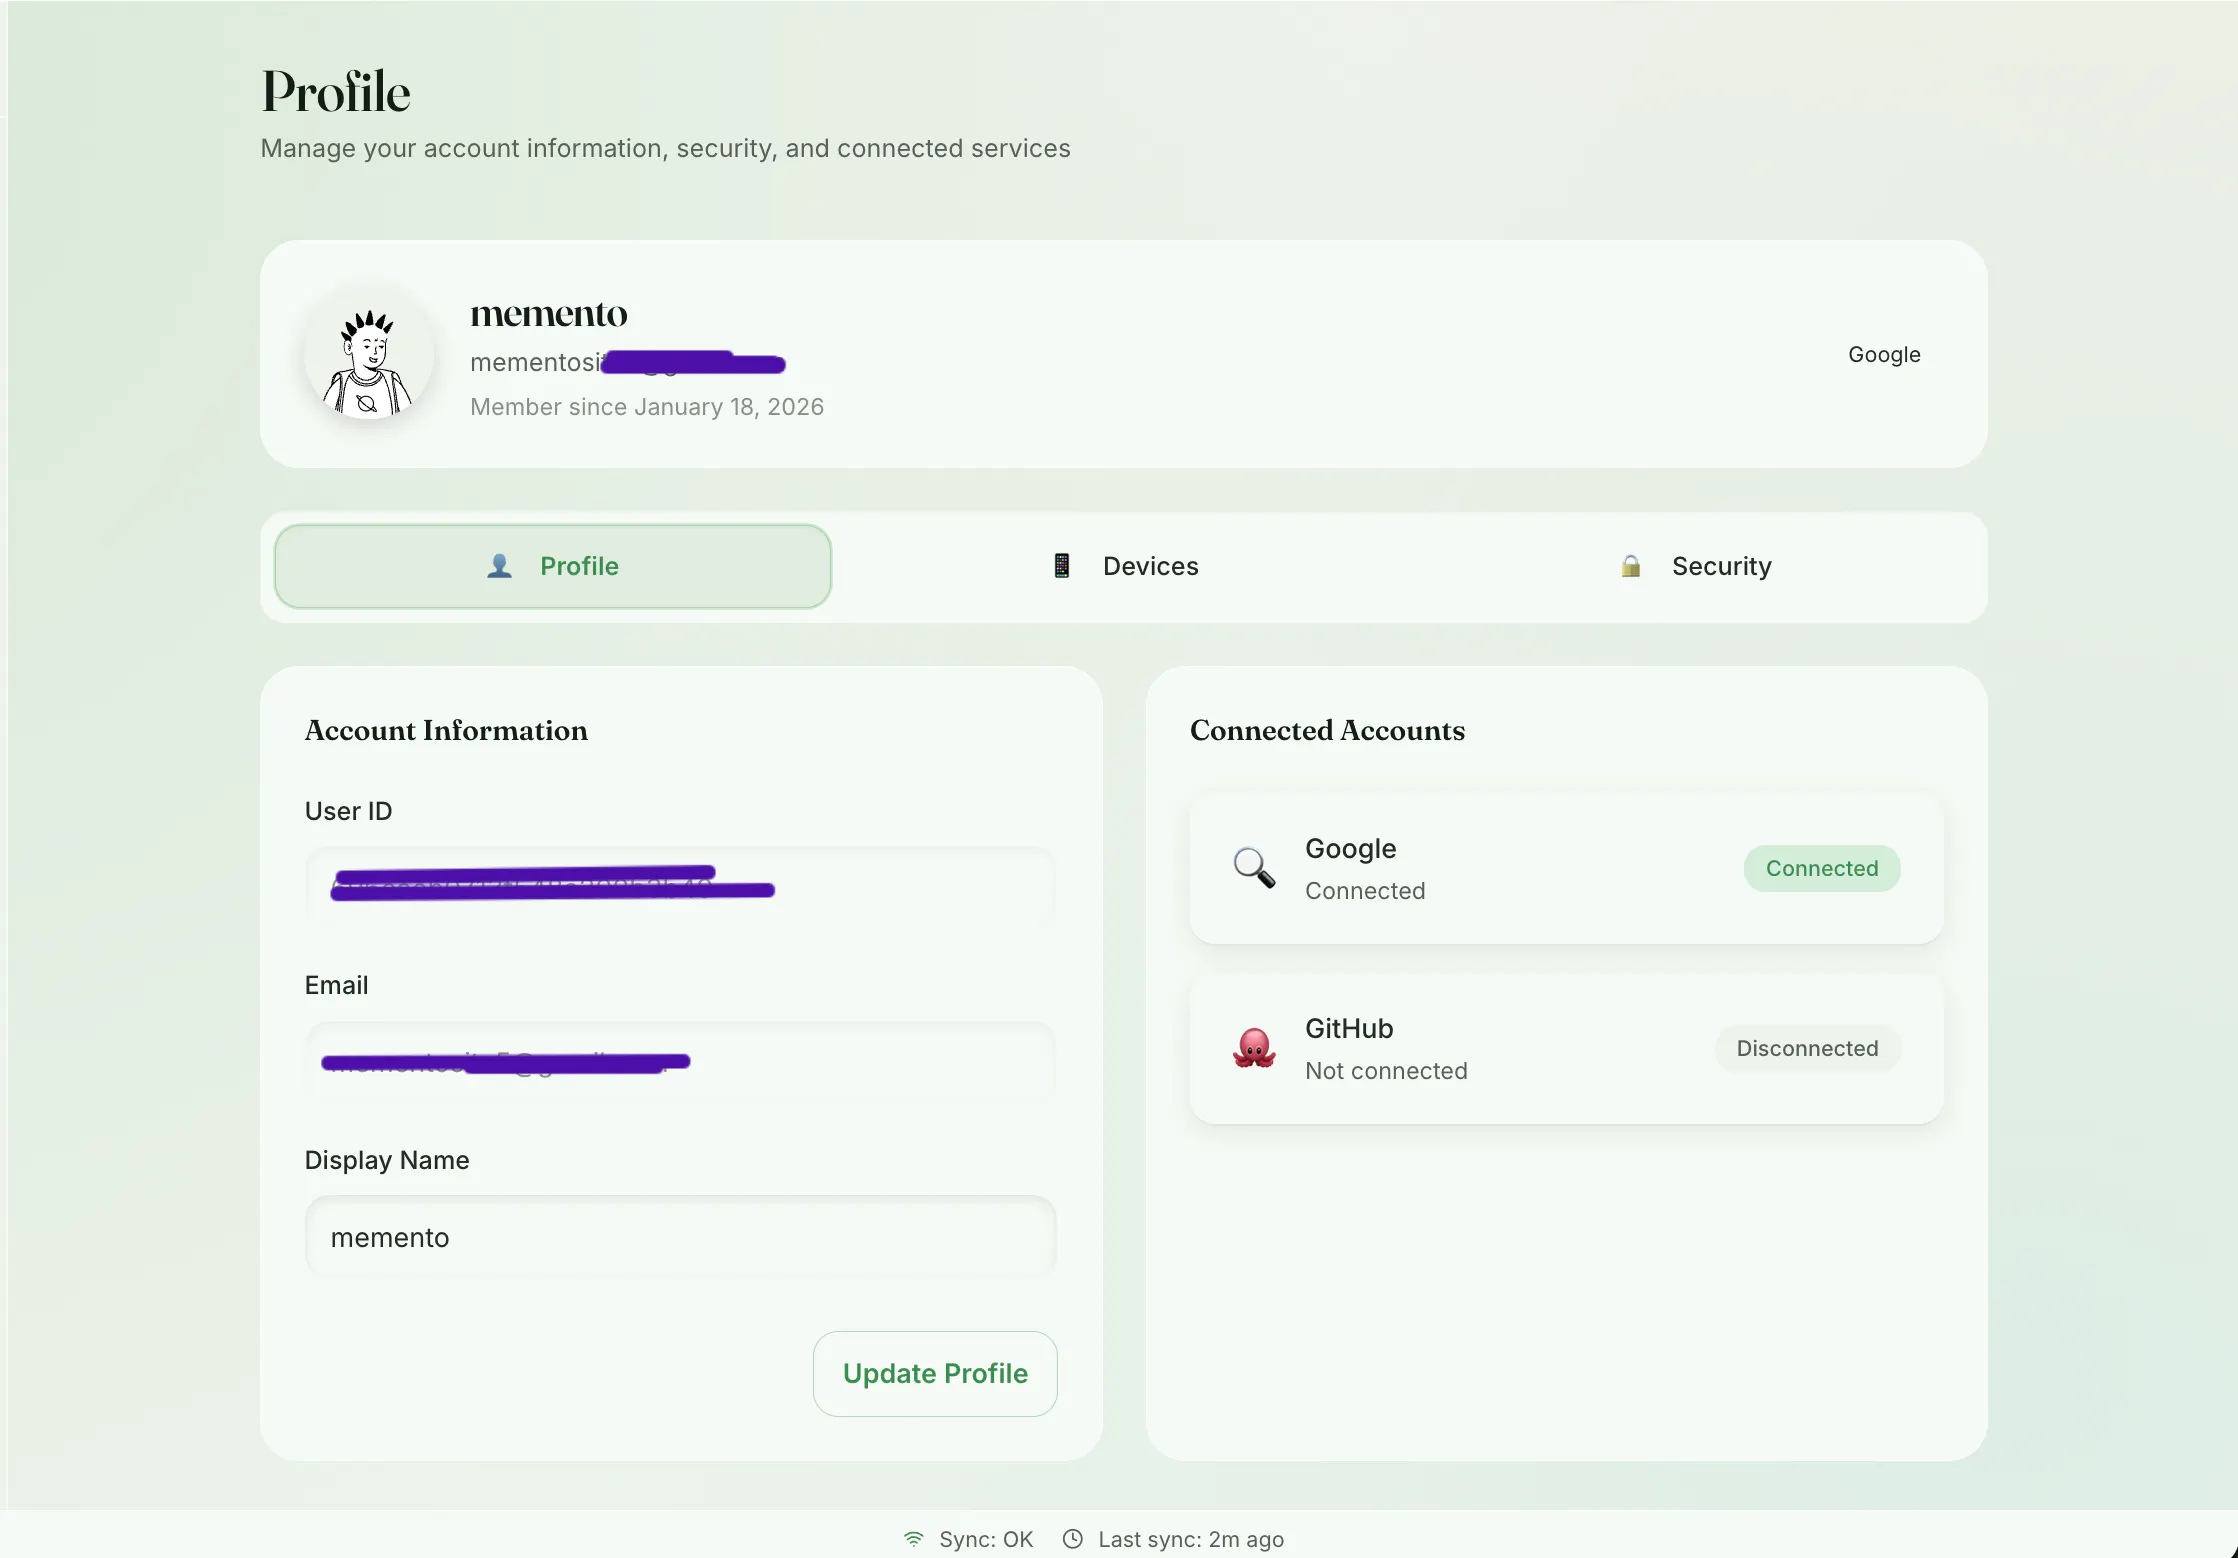Click the phone icon beside Devices

pos(1062,566)
